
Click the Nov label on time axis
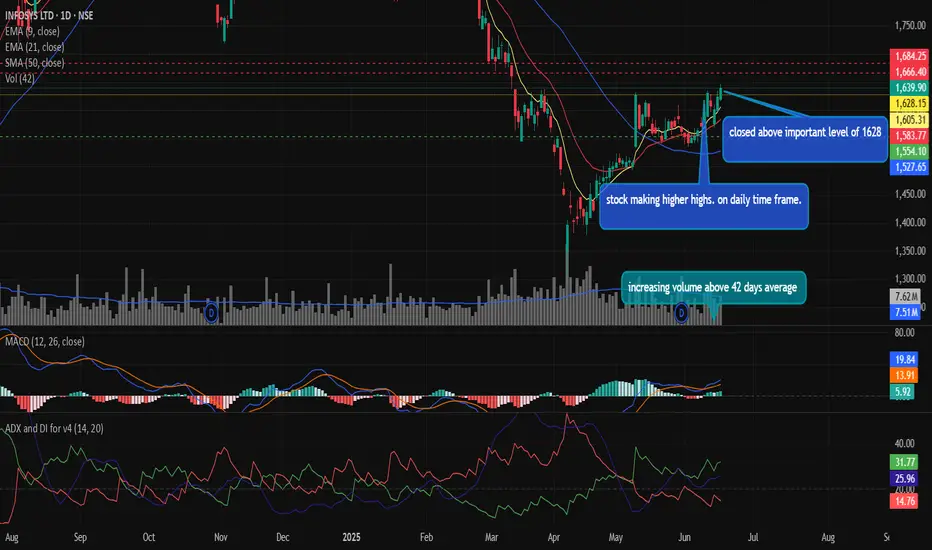(x=221, y=537)
